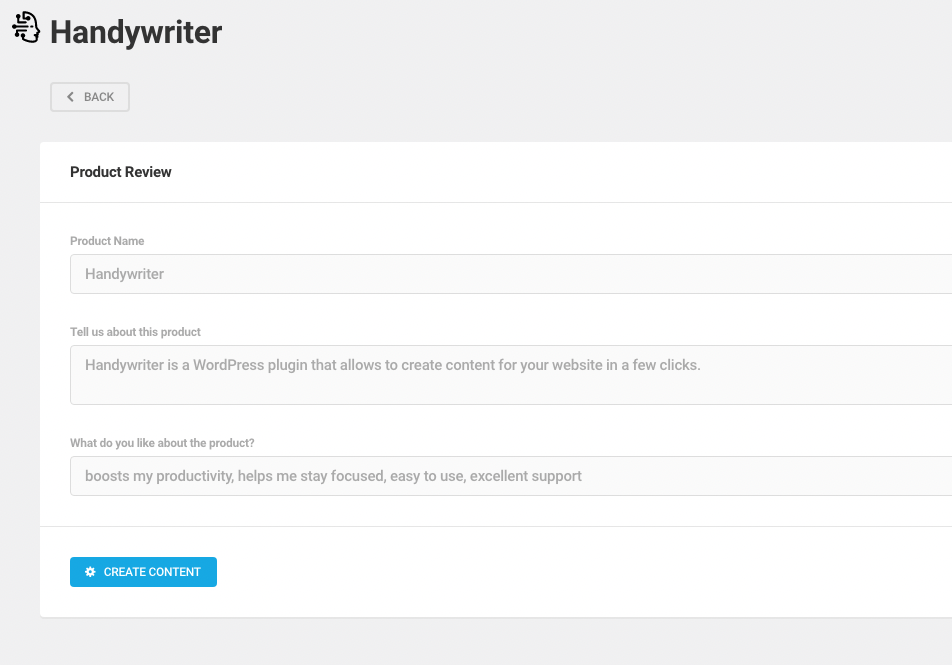Screen dimensions: 952x665
Task: Click the Handywriter title text in the header
Action: click(x=136, y=32)
